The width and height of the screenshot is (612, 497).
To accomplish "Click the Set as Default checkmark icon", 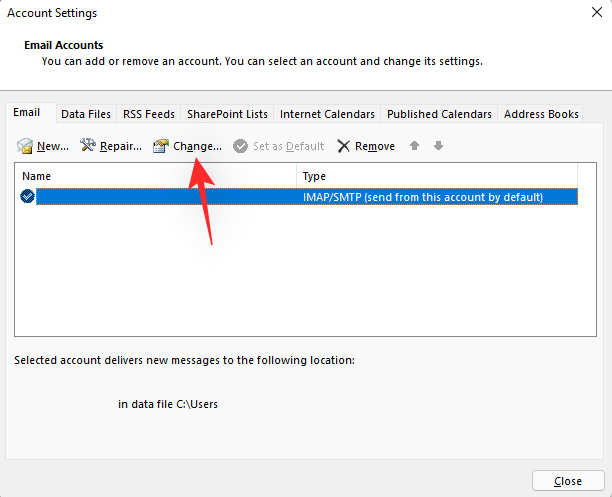I will click(x=240, y=147).
